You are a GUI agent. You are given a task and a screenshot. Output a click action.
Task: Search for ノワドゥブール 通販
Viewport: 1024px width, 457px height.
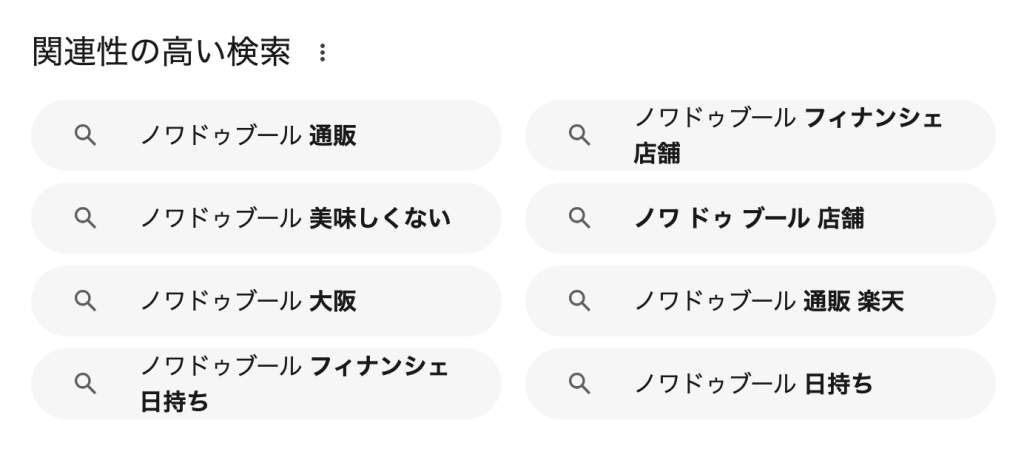click(248, 135)
